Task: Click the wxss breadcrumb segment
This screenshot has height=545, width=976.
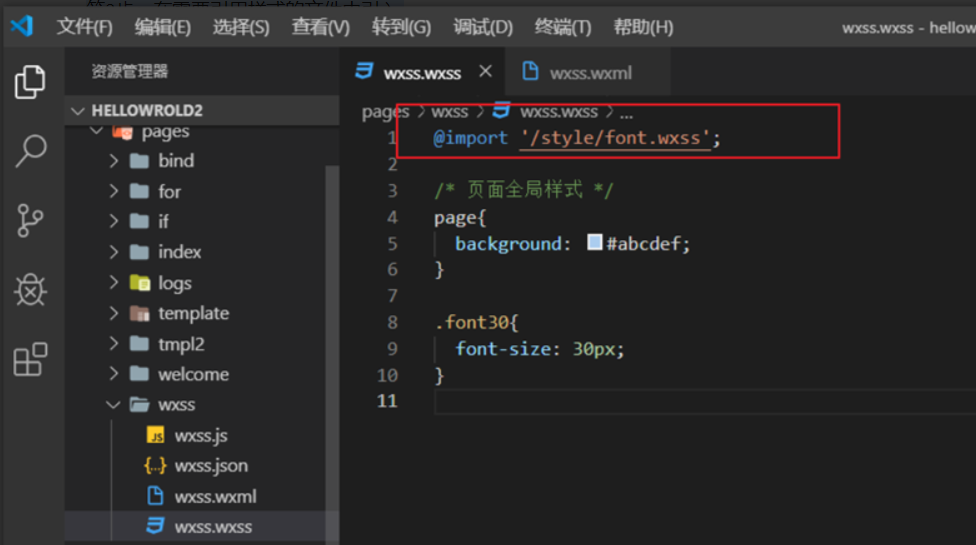Action: click(x=450, y=112)
